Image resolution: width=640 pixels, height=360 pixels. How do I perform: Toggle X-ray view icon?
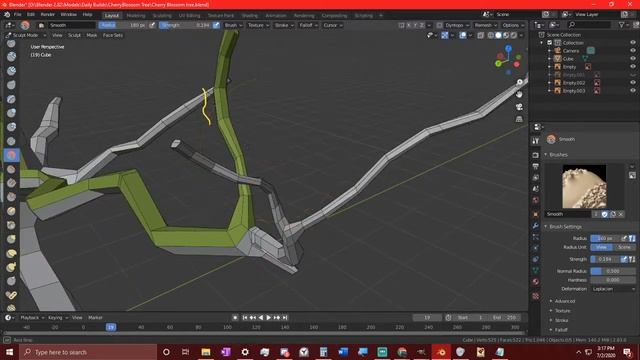pyautogui.click(x=481, y=36)
